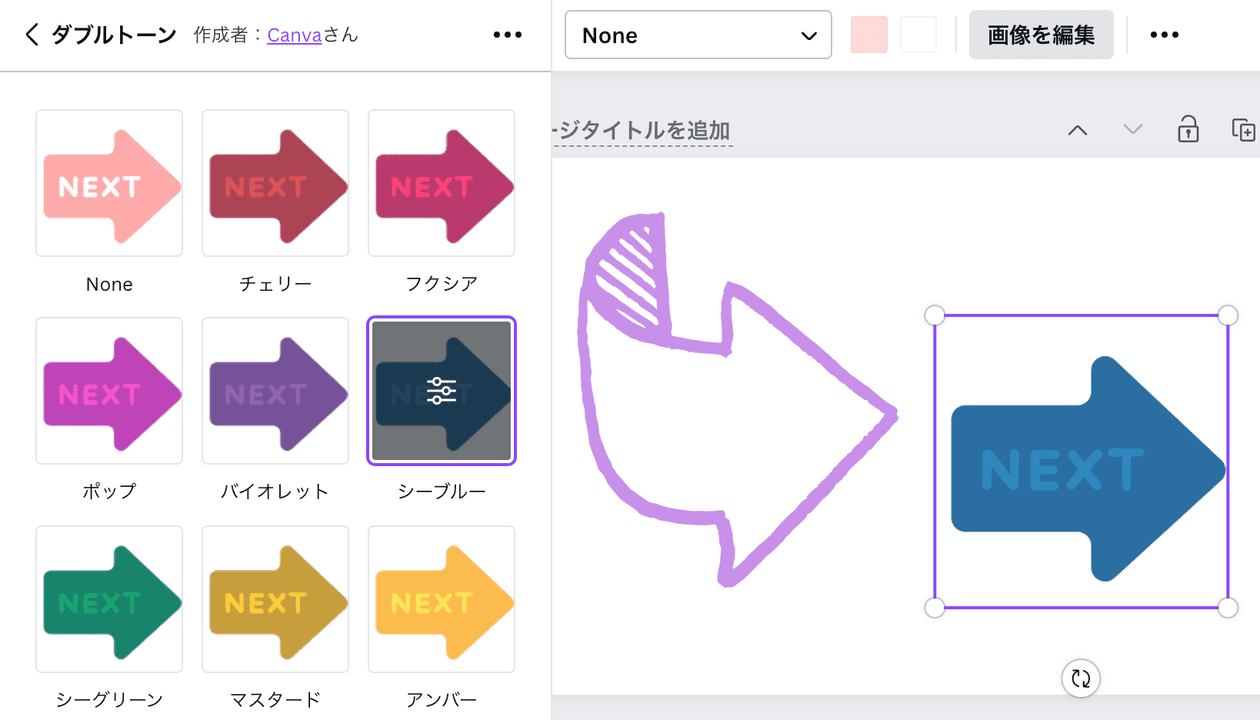Open the None dropdown in the toolbar
The image size is (1260, 720).
[697, 34]
